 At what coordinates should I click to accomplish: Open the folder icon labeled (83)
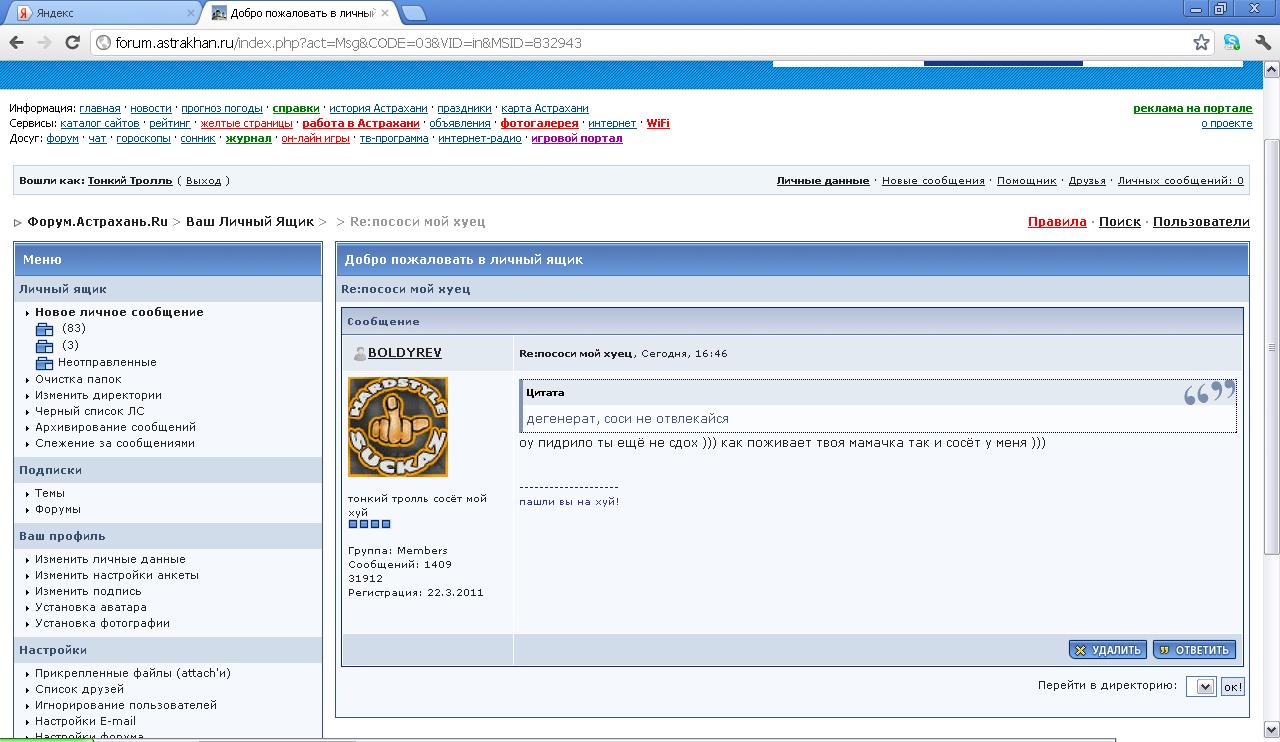(x=44, y=329)
